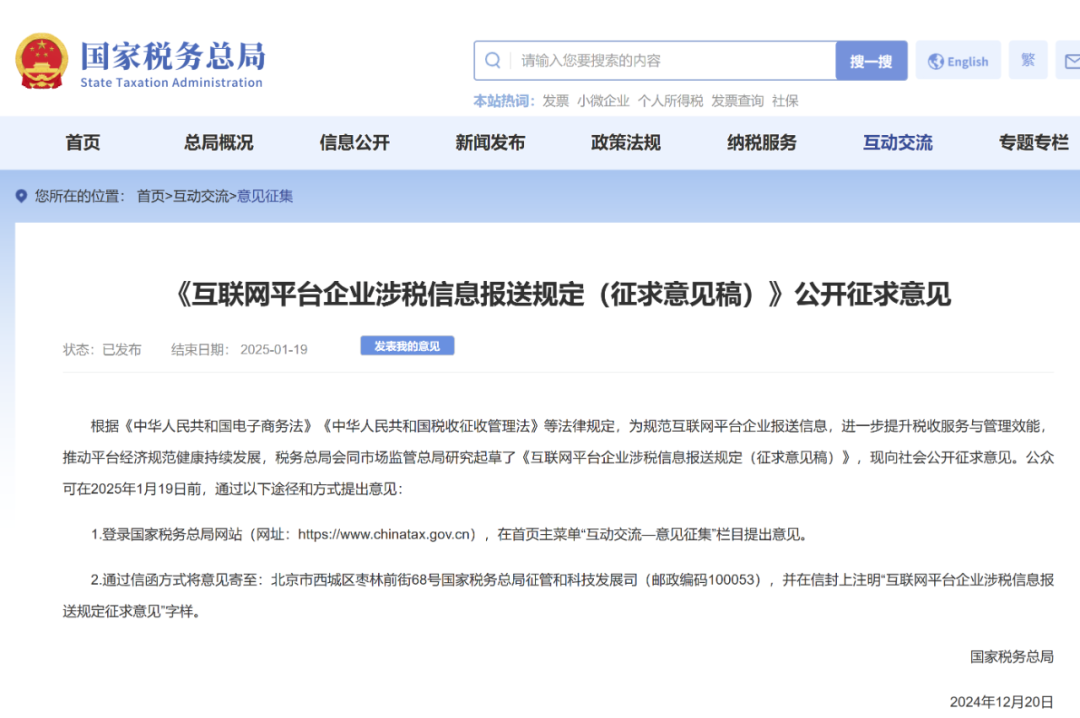Open the 互动交流 menu
Viewport: 1080px width, 718px height.
coord(896,143)
